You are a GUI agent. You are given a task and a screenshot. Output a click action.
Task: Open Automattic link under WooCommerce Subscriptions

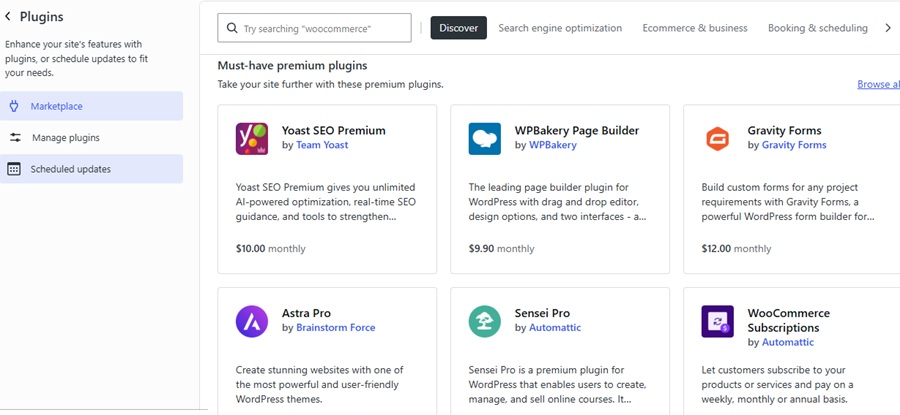(788, 342)
